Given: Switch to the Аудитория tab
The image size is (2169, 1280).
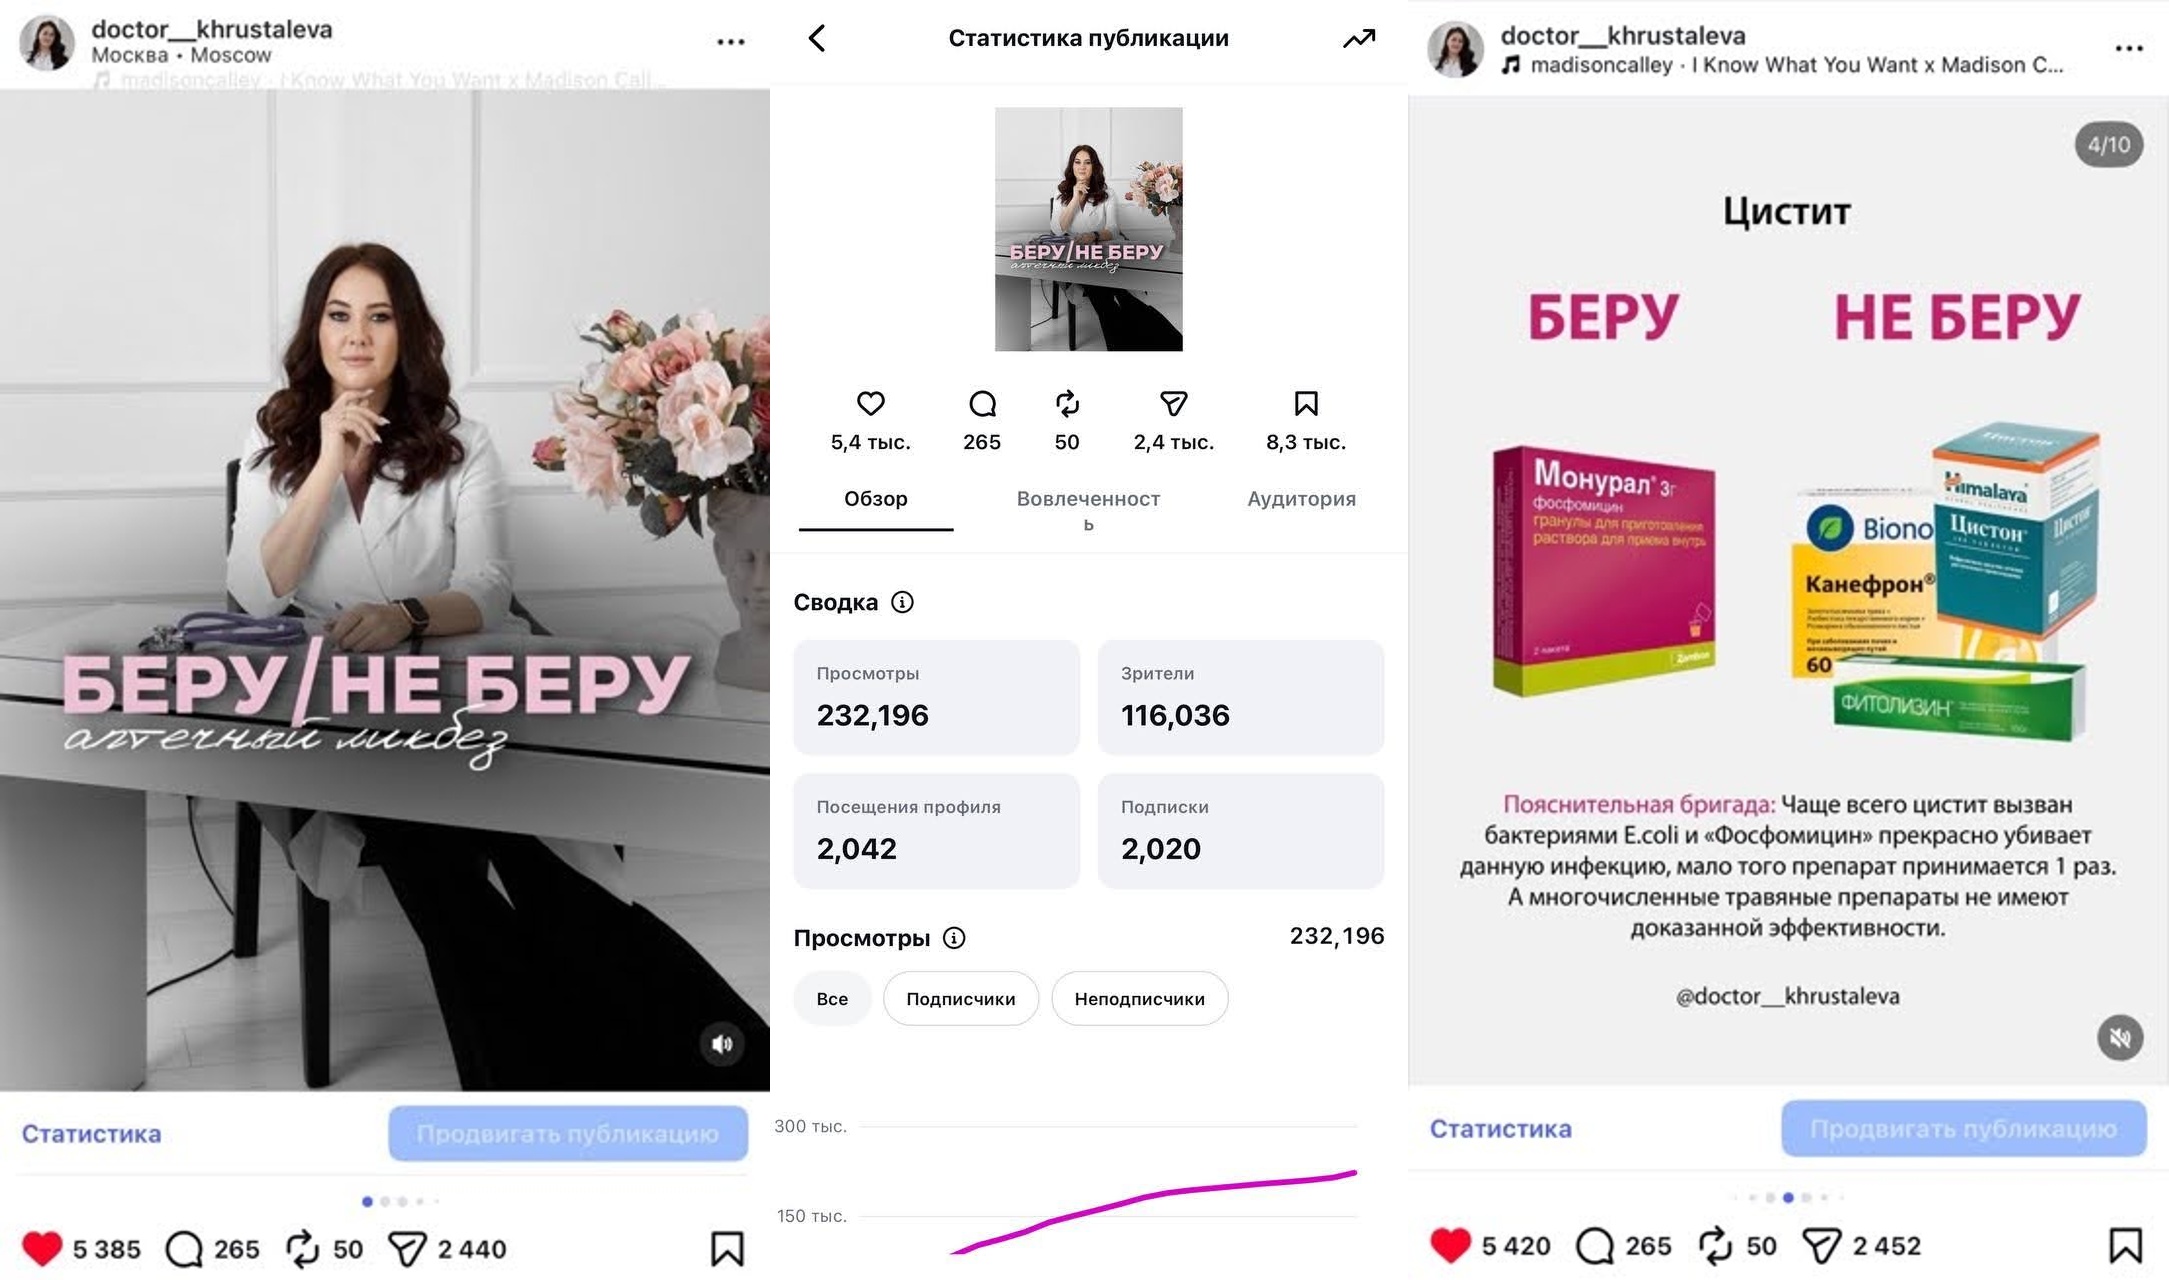Looking at the screenshot, I should click(x=1301, y=498).
